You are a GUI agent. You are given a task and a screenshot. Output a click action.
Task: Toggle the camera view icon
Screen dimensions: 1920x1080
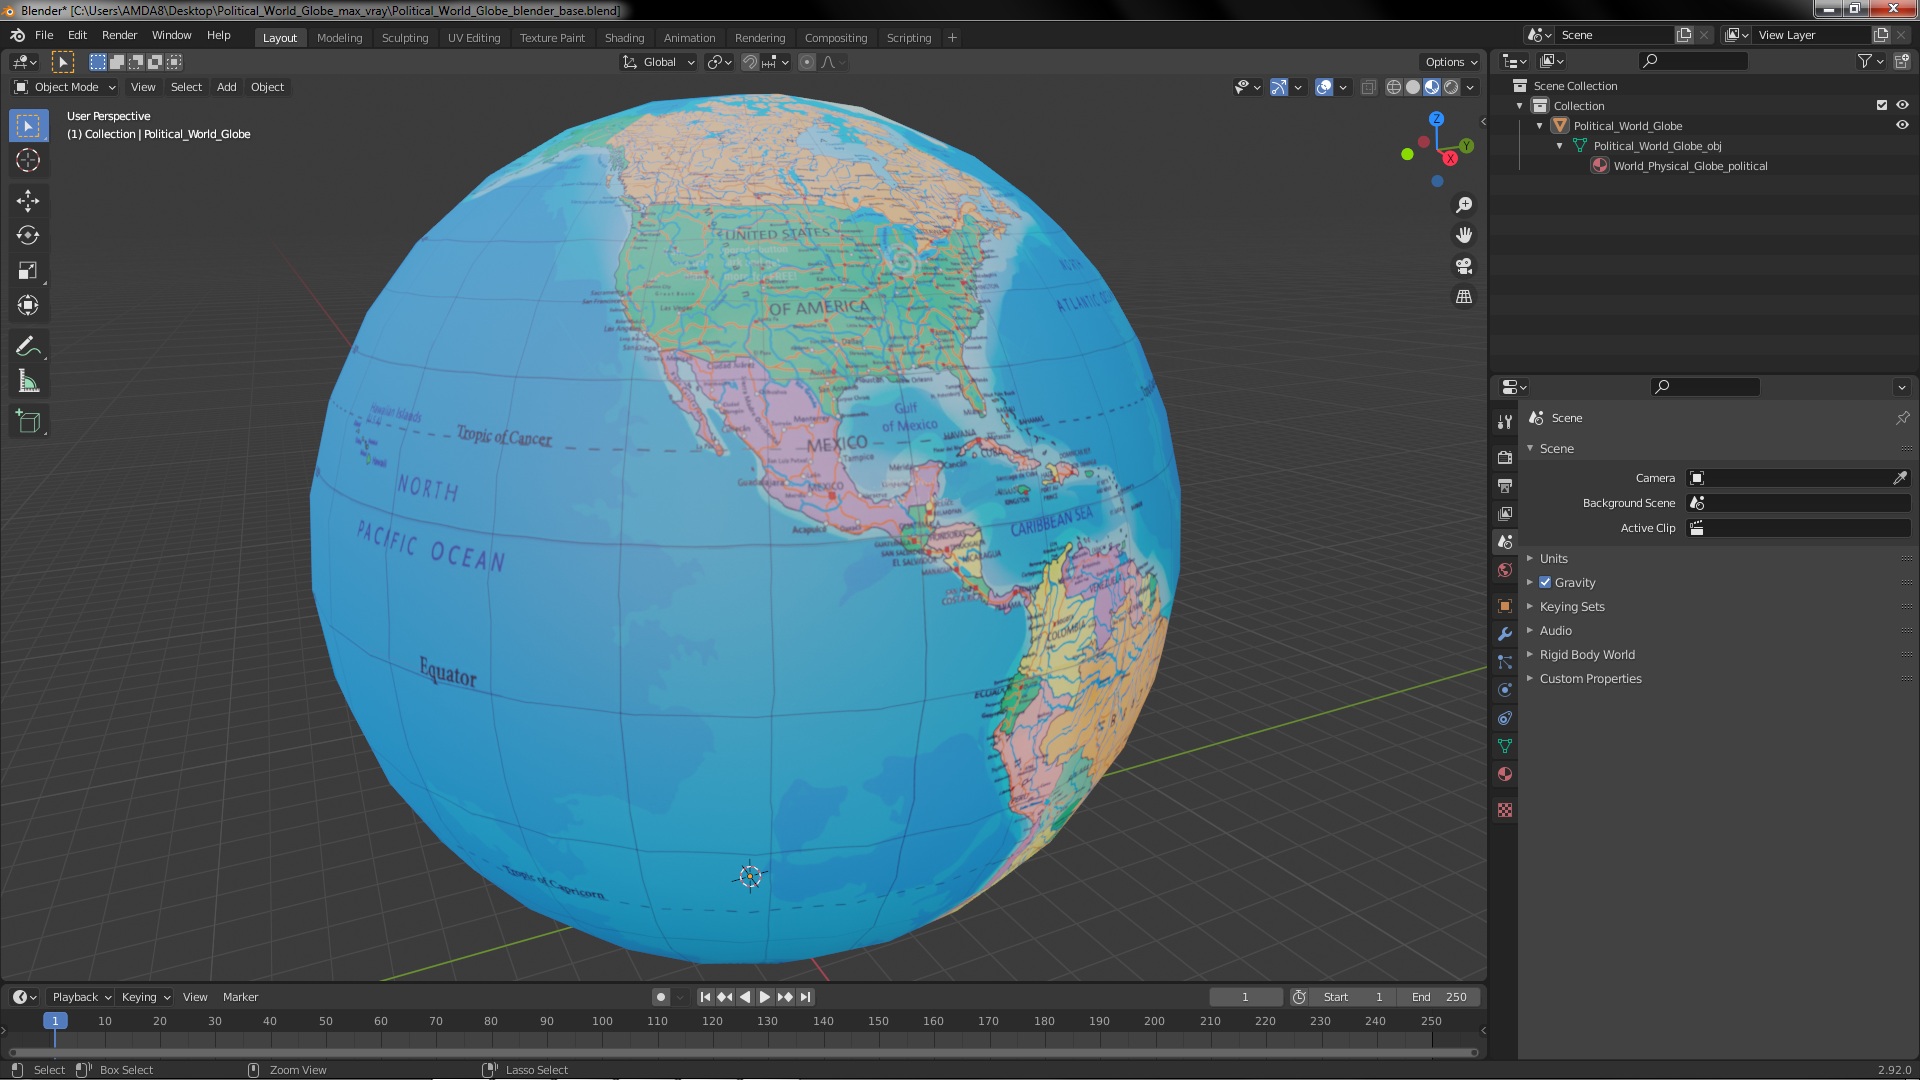coord(1464,266)
